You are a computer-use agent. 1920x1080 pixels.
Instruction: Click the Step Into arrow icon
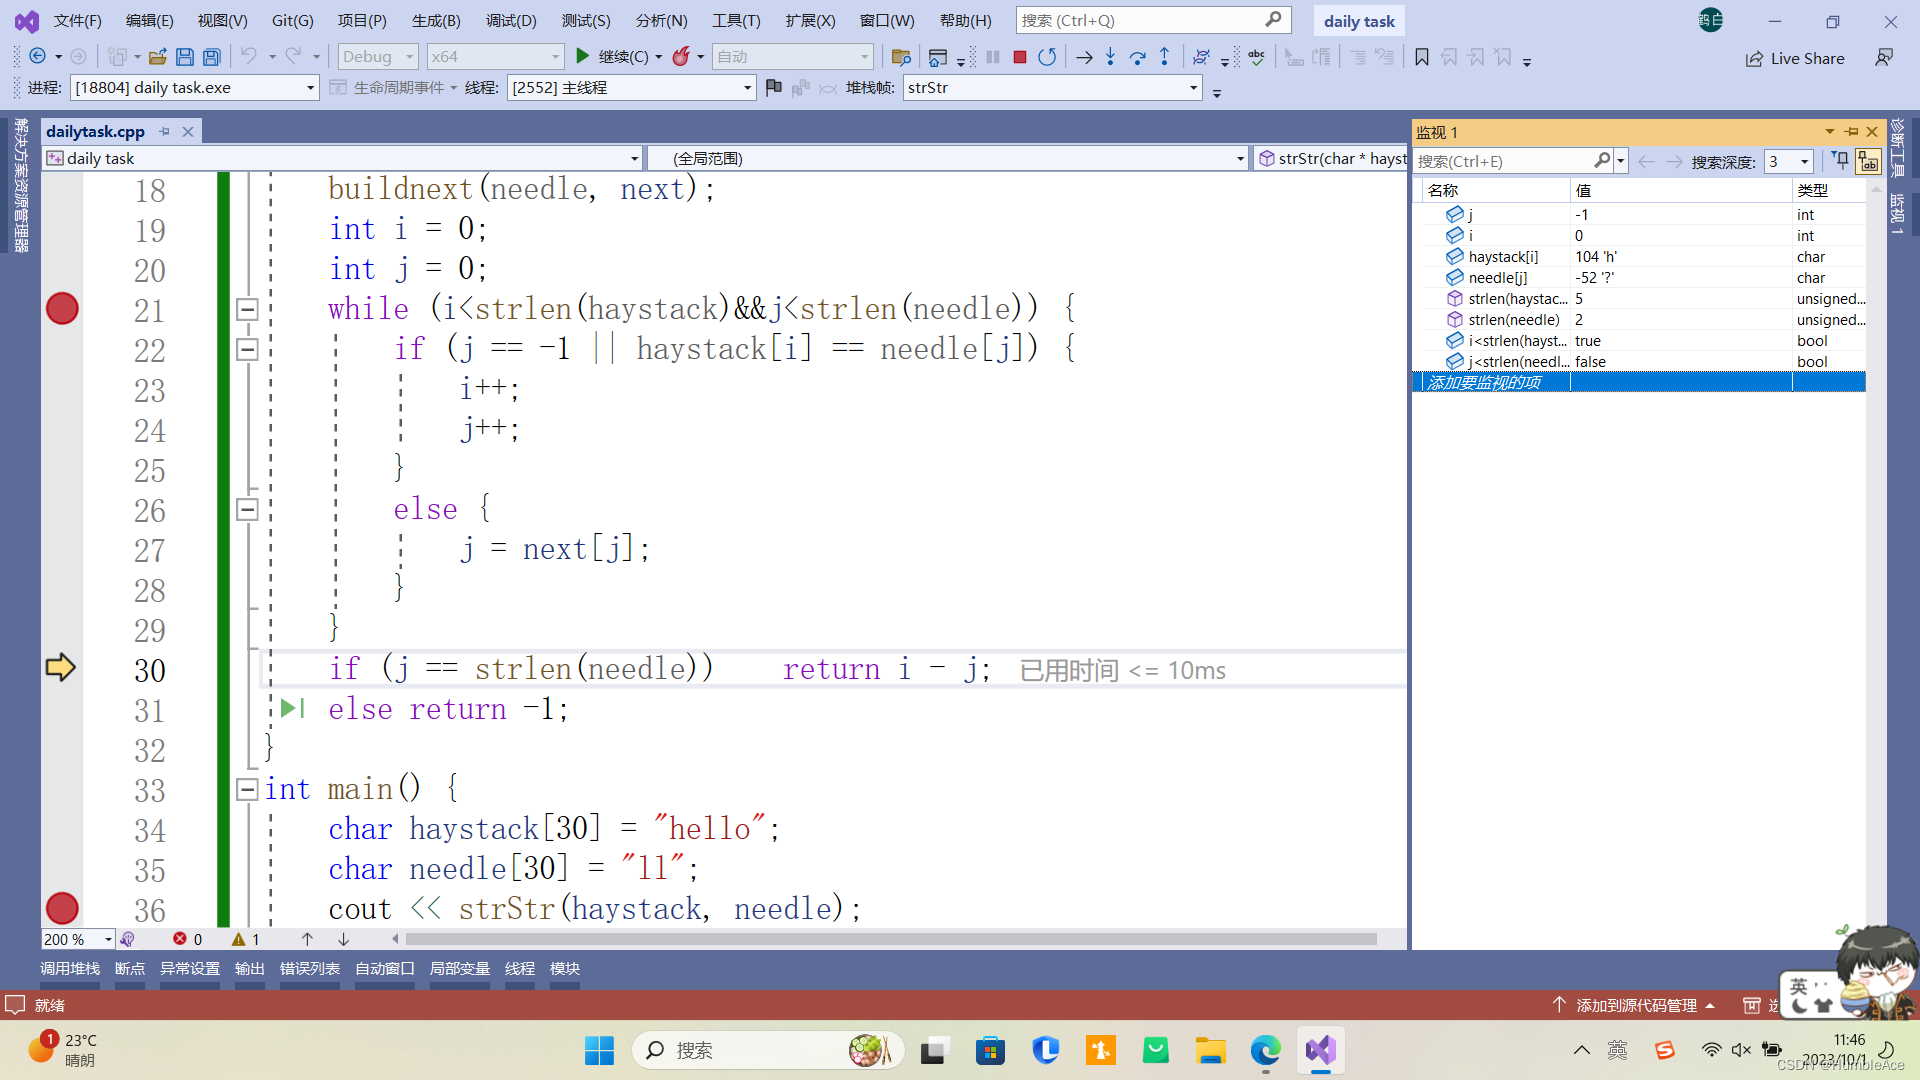(1110, 57)
